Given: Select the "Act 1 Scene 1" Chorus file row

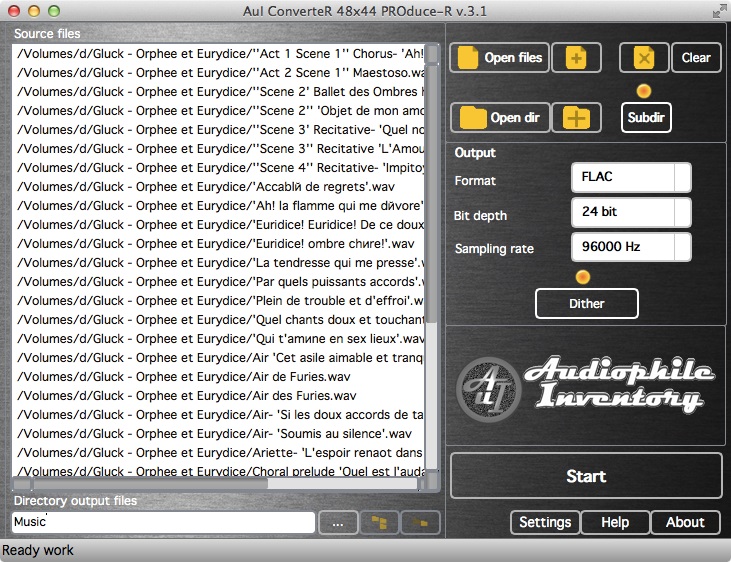Looking at the screenshot, I should point(218,54).
